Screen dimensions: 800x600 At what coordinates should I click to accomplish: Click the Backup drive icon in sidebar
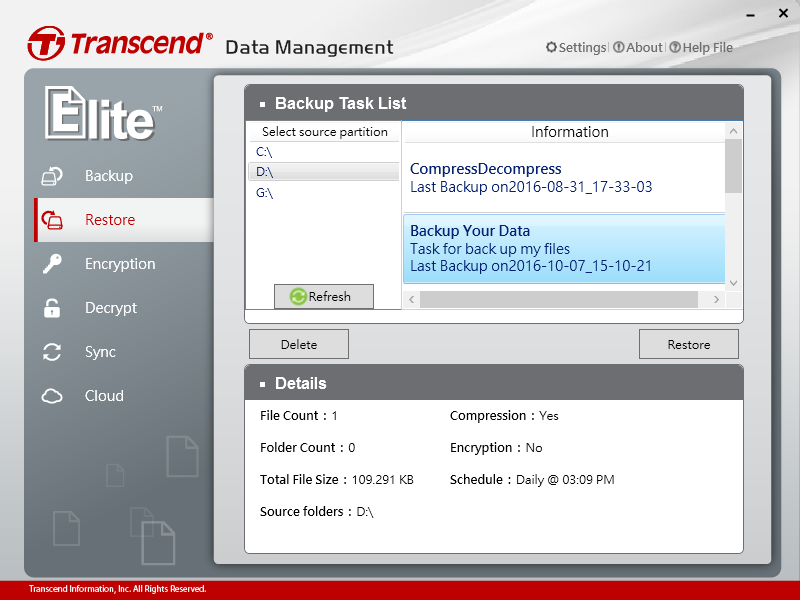(52, 177)
